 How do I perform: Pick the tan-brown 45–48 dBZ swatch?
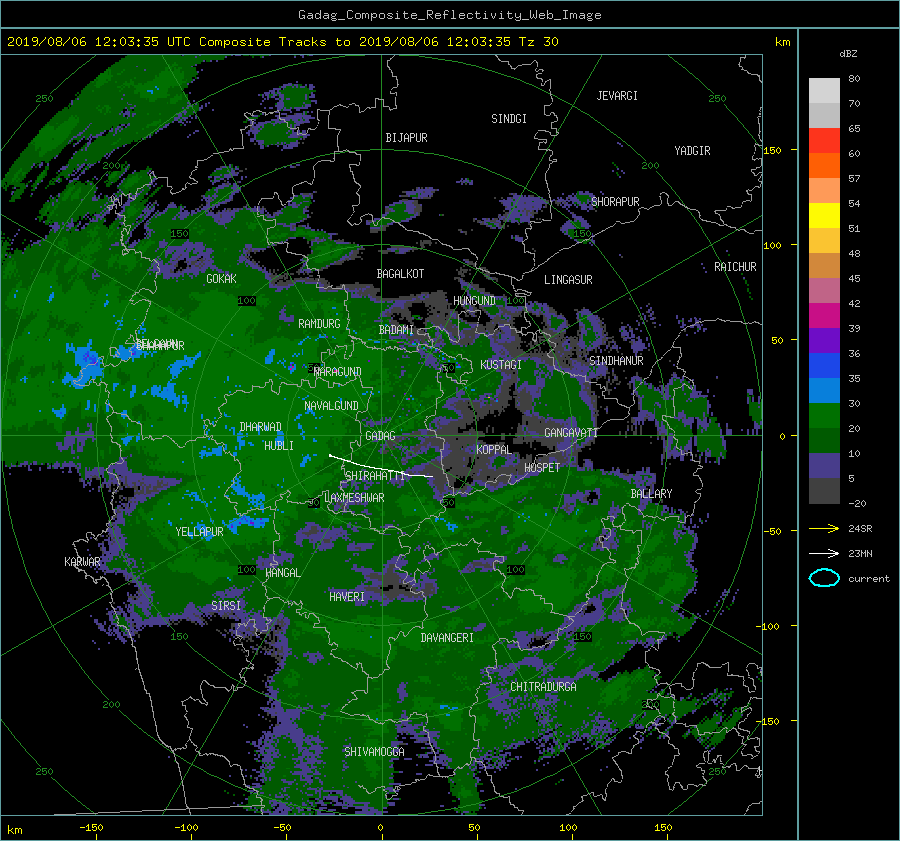point(824,266)
